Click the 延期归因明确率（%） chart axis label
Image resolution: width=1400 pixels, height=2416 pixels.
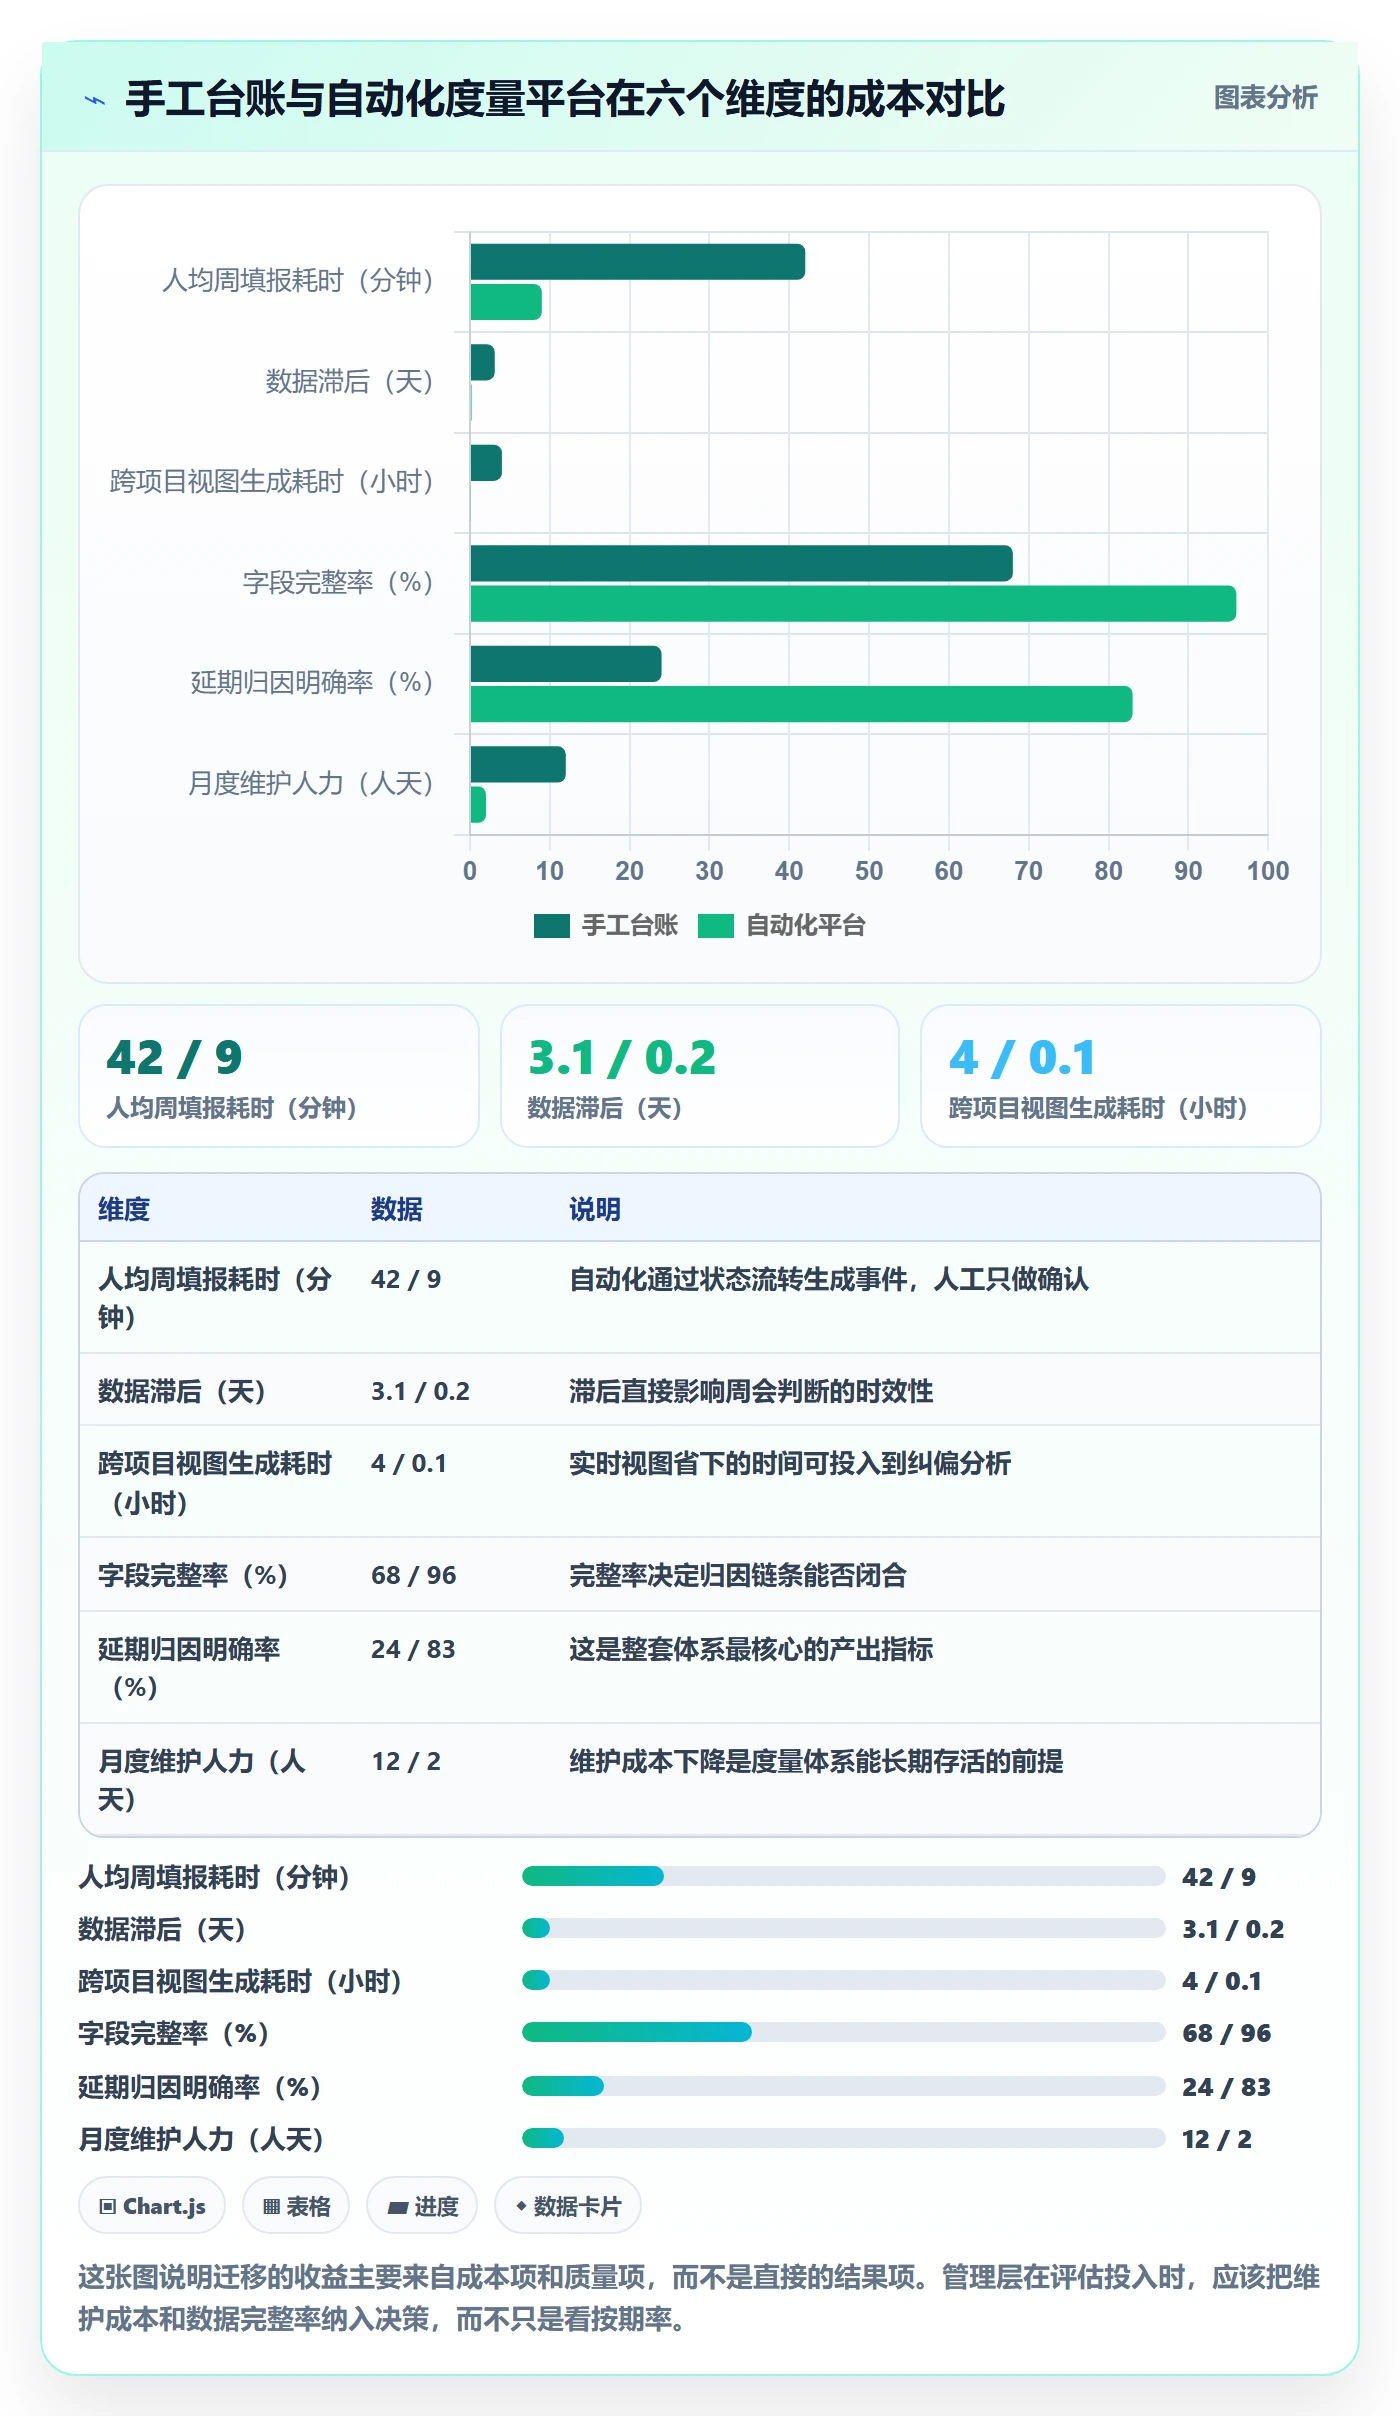pos(312,682)
